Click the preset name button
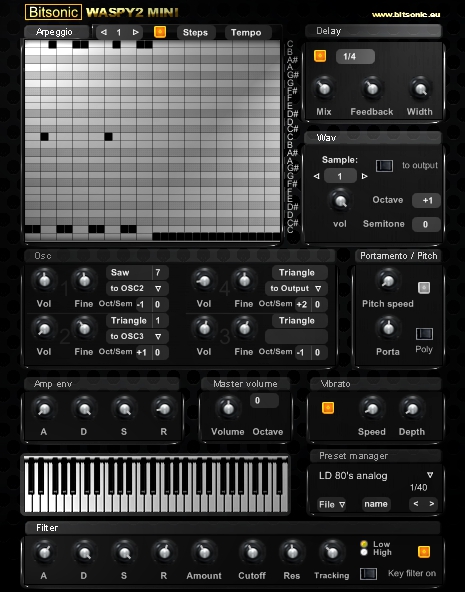Image resolution: width=465 pixels, height=592 pixels. point(376,504)
